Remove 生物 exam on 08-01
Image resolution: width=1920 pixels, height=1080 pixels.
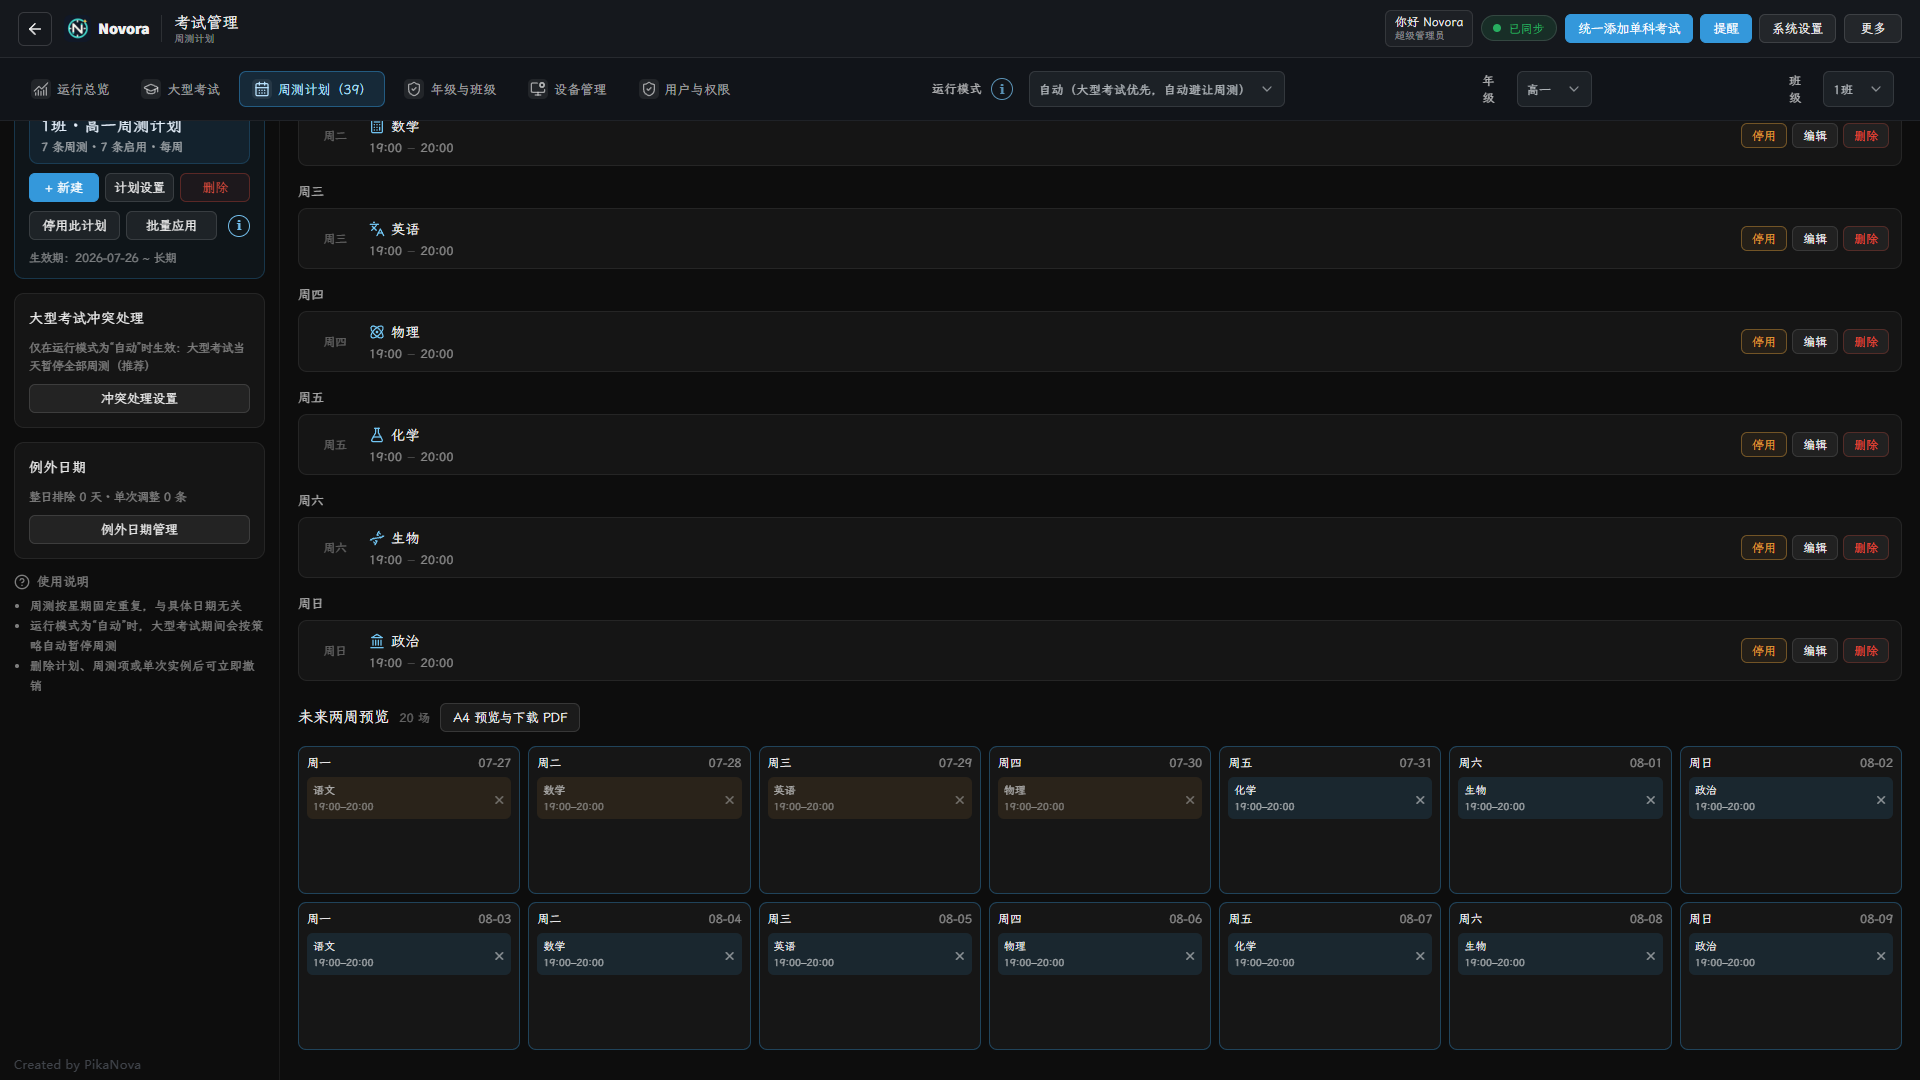tap(1650, 800)
